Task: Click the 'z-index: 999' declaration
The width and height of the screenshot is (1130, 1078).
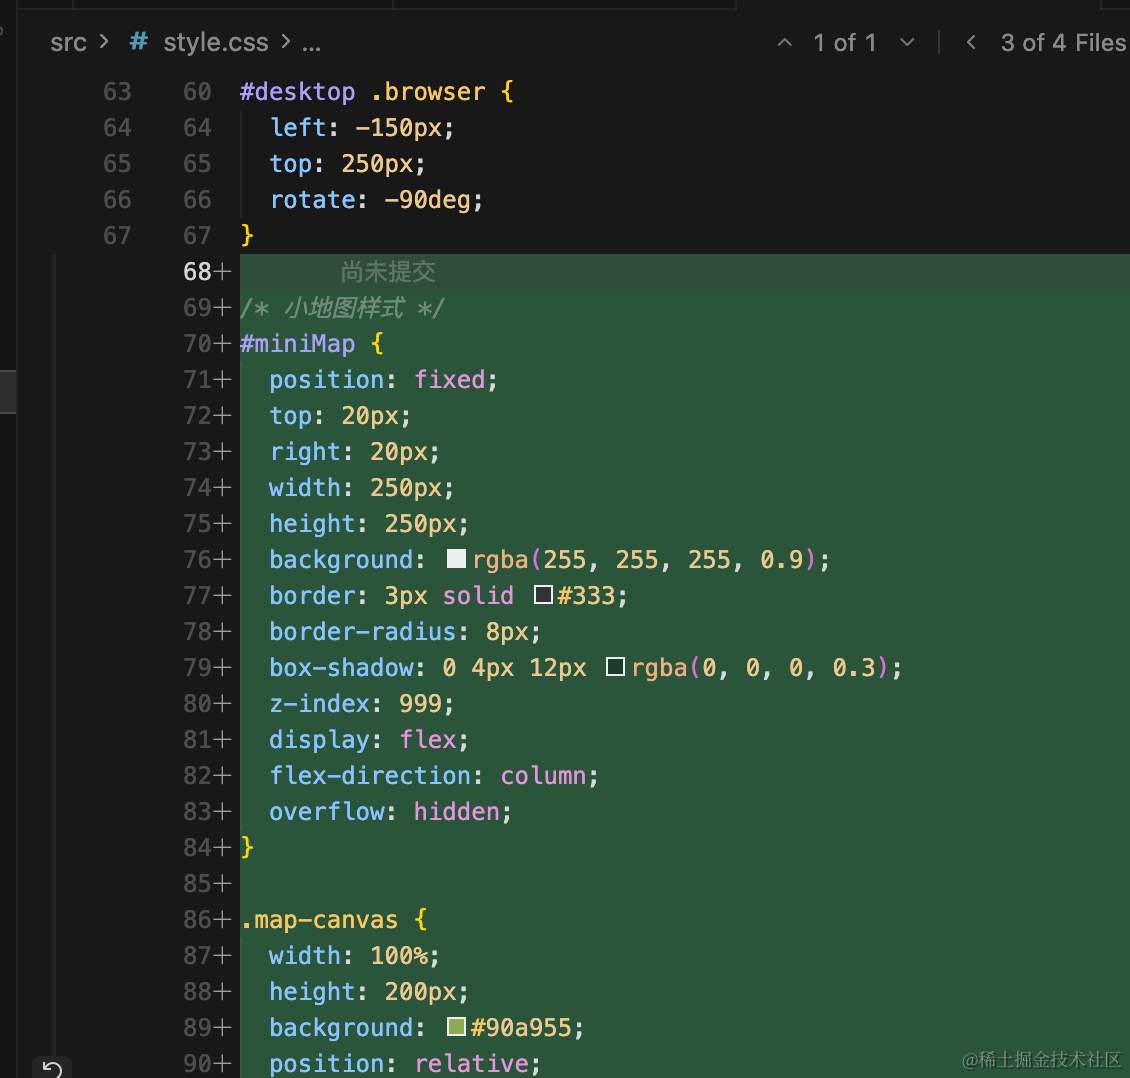Action: tap(362, 703)
